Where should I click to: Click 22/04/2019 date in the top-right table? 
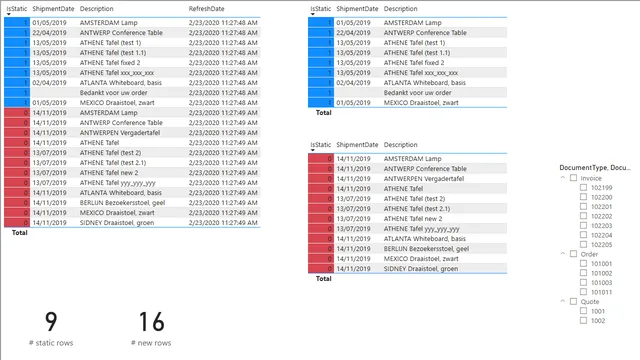pyautogui.click(x=353, y=33)
